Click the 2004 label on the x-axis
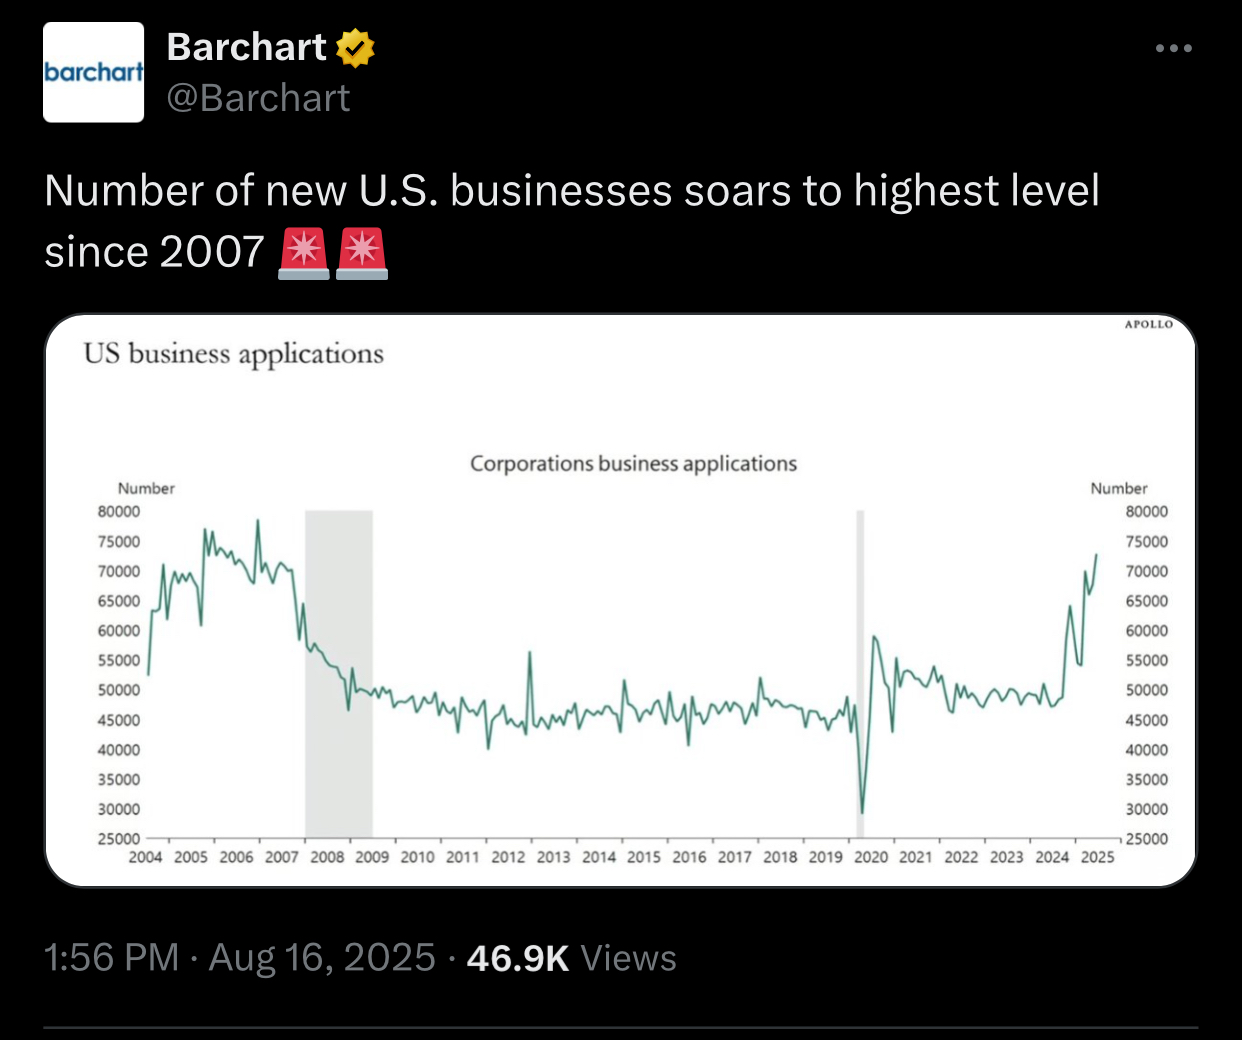1242x1040 pixels. (x=145, y=857)
